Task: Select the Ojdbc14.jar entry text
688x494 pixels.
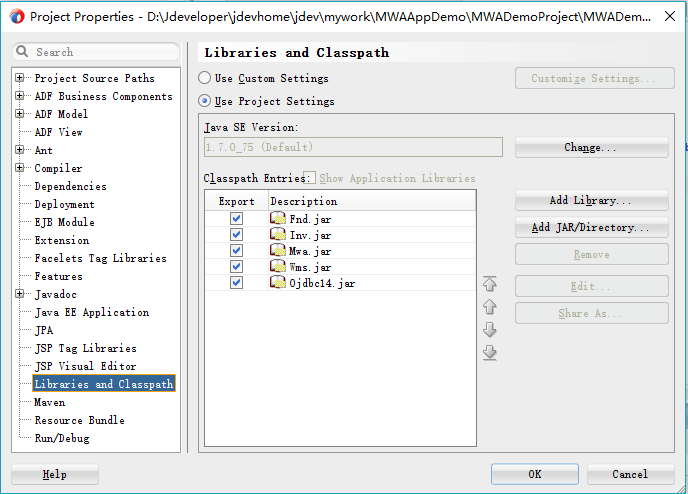Action: (322, 283)
